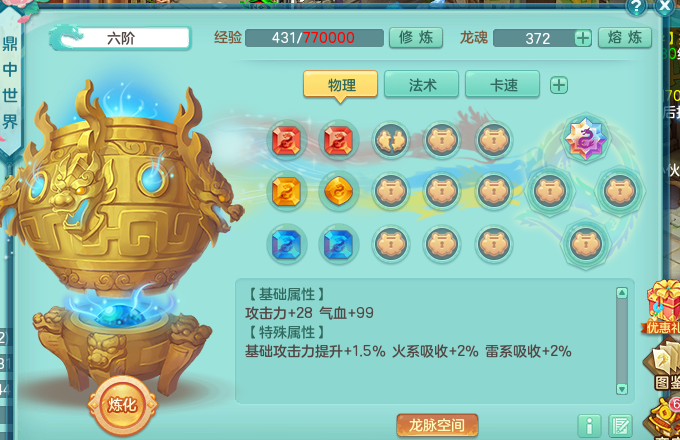Click the round orange gem slot
The image size is (680, 440).
(x=339, y=191)
